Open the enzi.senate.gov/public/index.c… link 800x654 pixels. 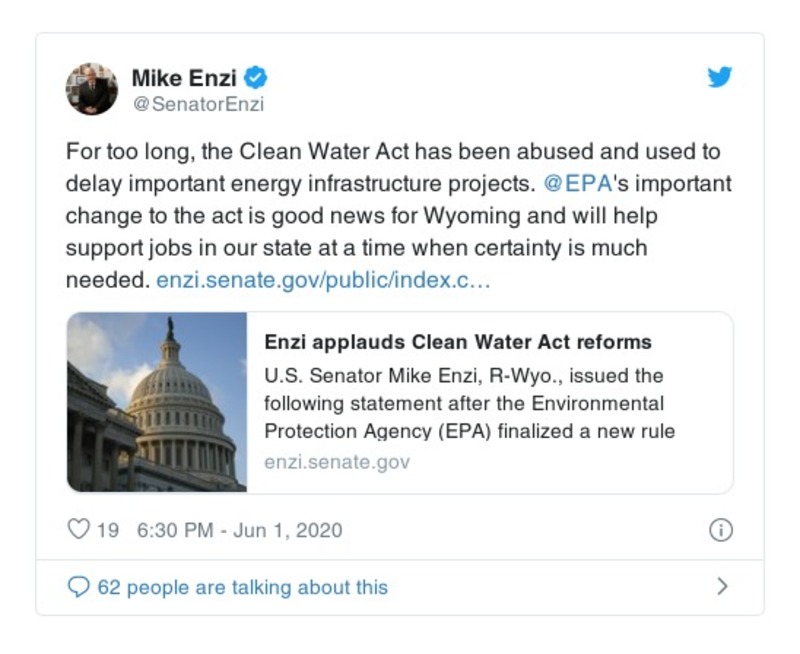coord(323,281)
